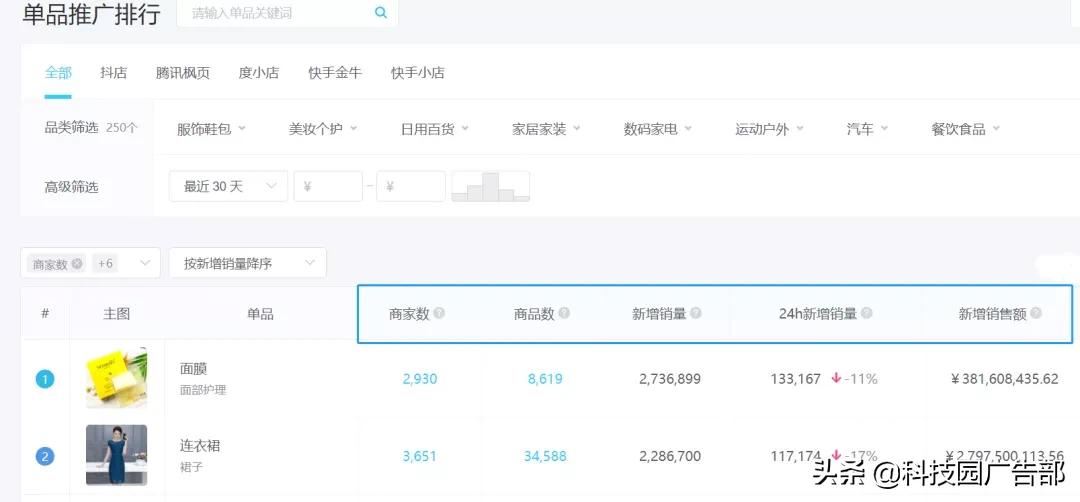
Task: Click the 面膜 product thumbnail
Action: pyautogui.click(x=116, y=378)
